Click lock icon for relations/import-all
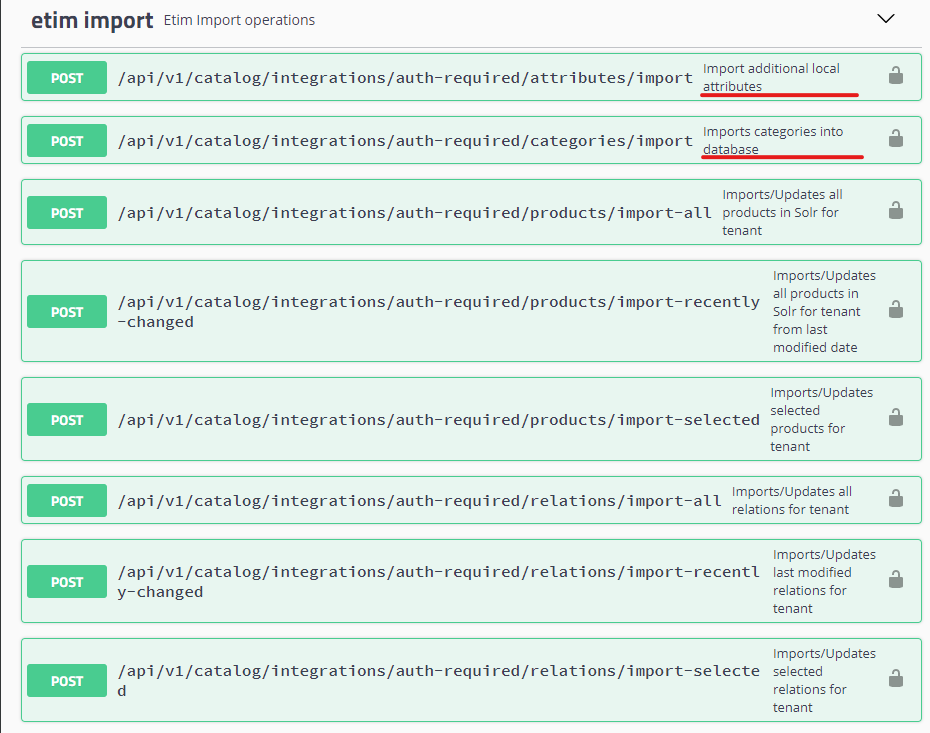 [x=896, y=498]
